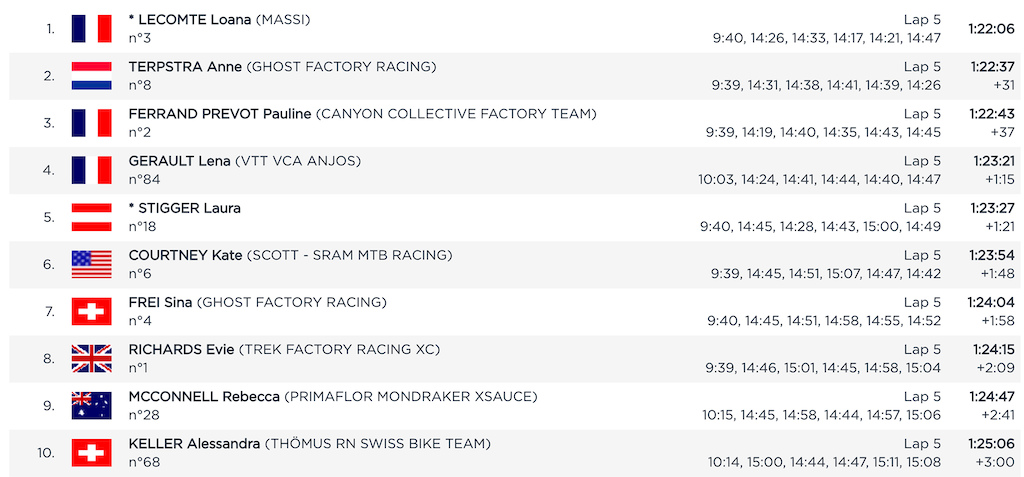This screenshot has width=1024, height=477.
Task: Select KELLER Alessandra's rider name
Action: pyautogui.click(x=194, y=443)
